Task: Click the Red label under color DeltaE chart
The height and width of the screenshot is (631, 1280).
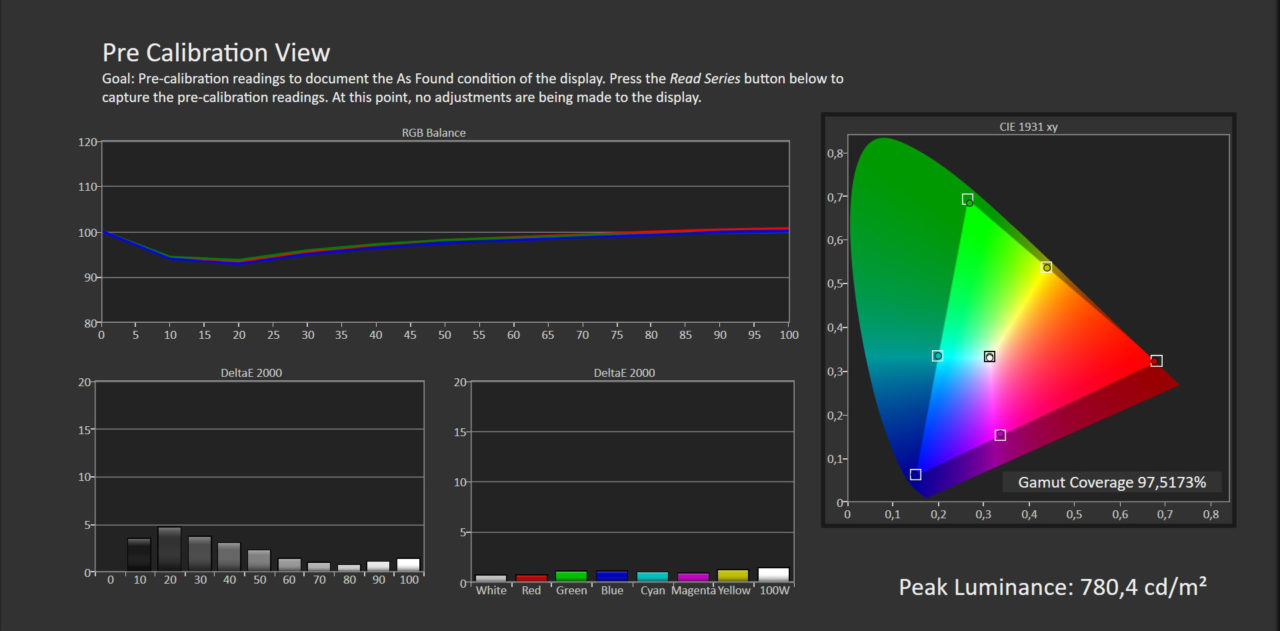Action: click(x=531, y=591)
